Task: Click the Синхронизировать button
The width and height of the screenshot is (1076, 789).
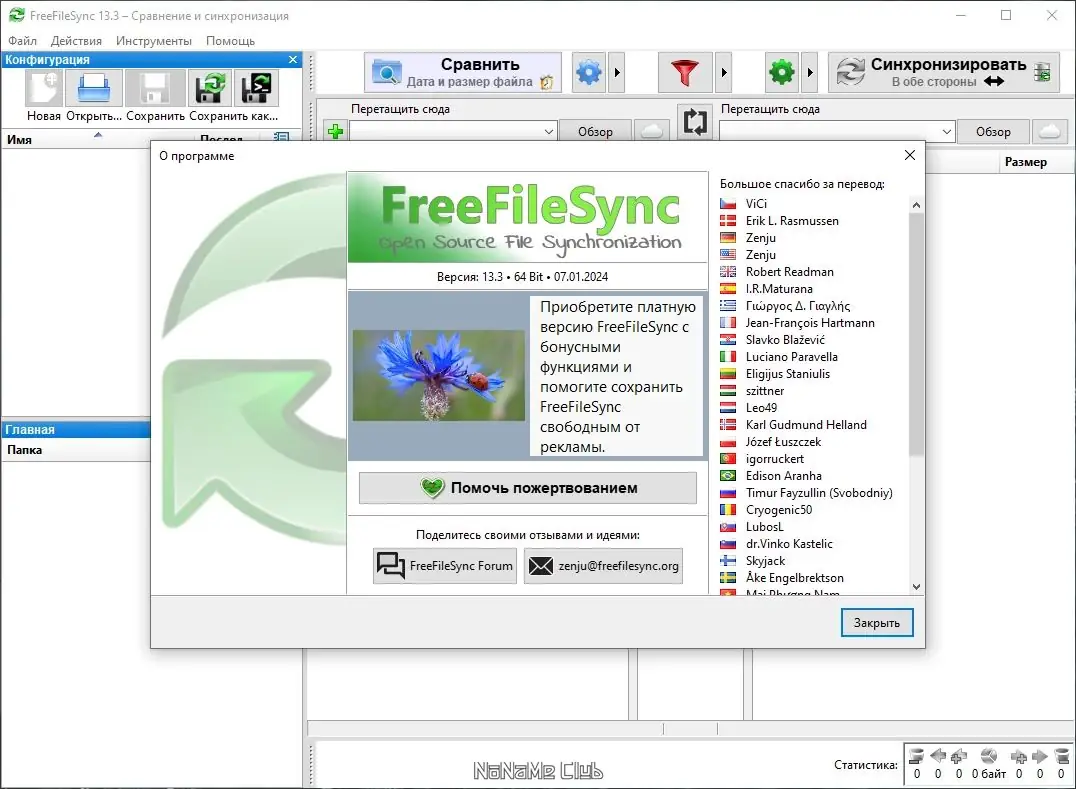Action: pos(944,72)
